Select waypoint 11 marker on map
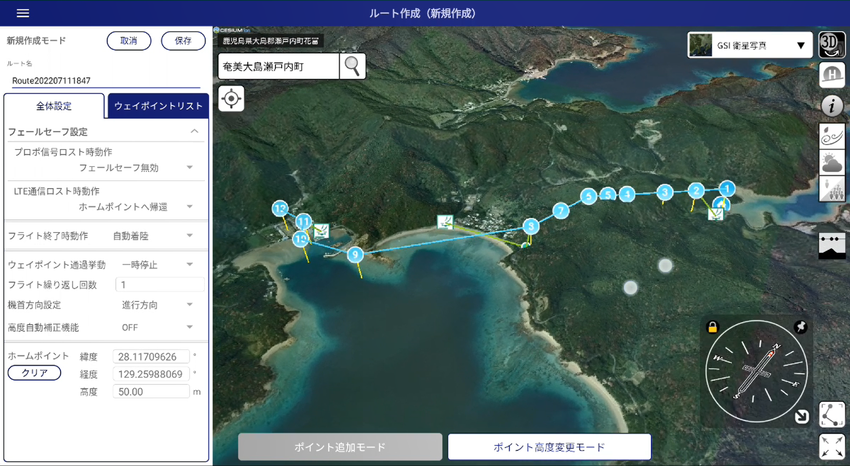The width and height of the screenshot is (850, 466). coord(304,221)
